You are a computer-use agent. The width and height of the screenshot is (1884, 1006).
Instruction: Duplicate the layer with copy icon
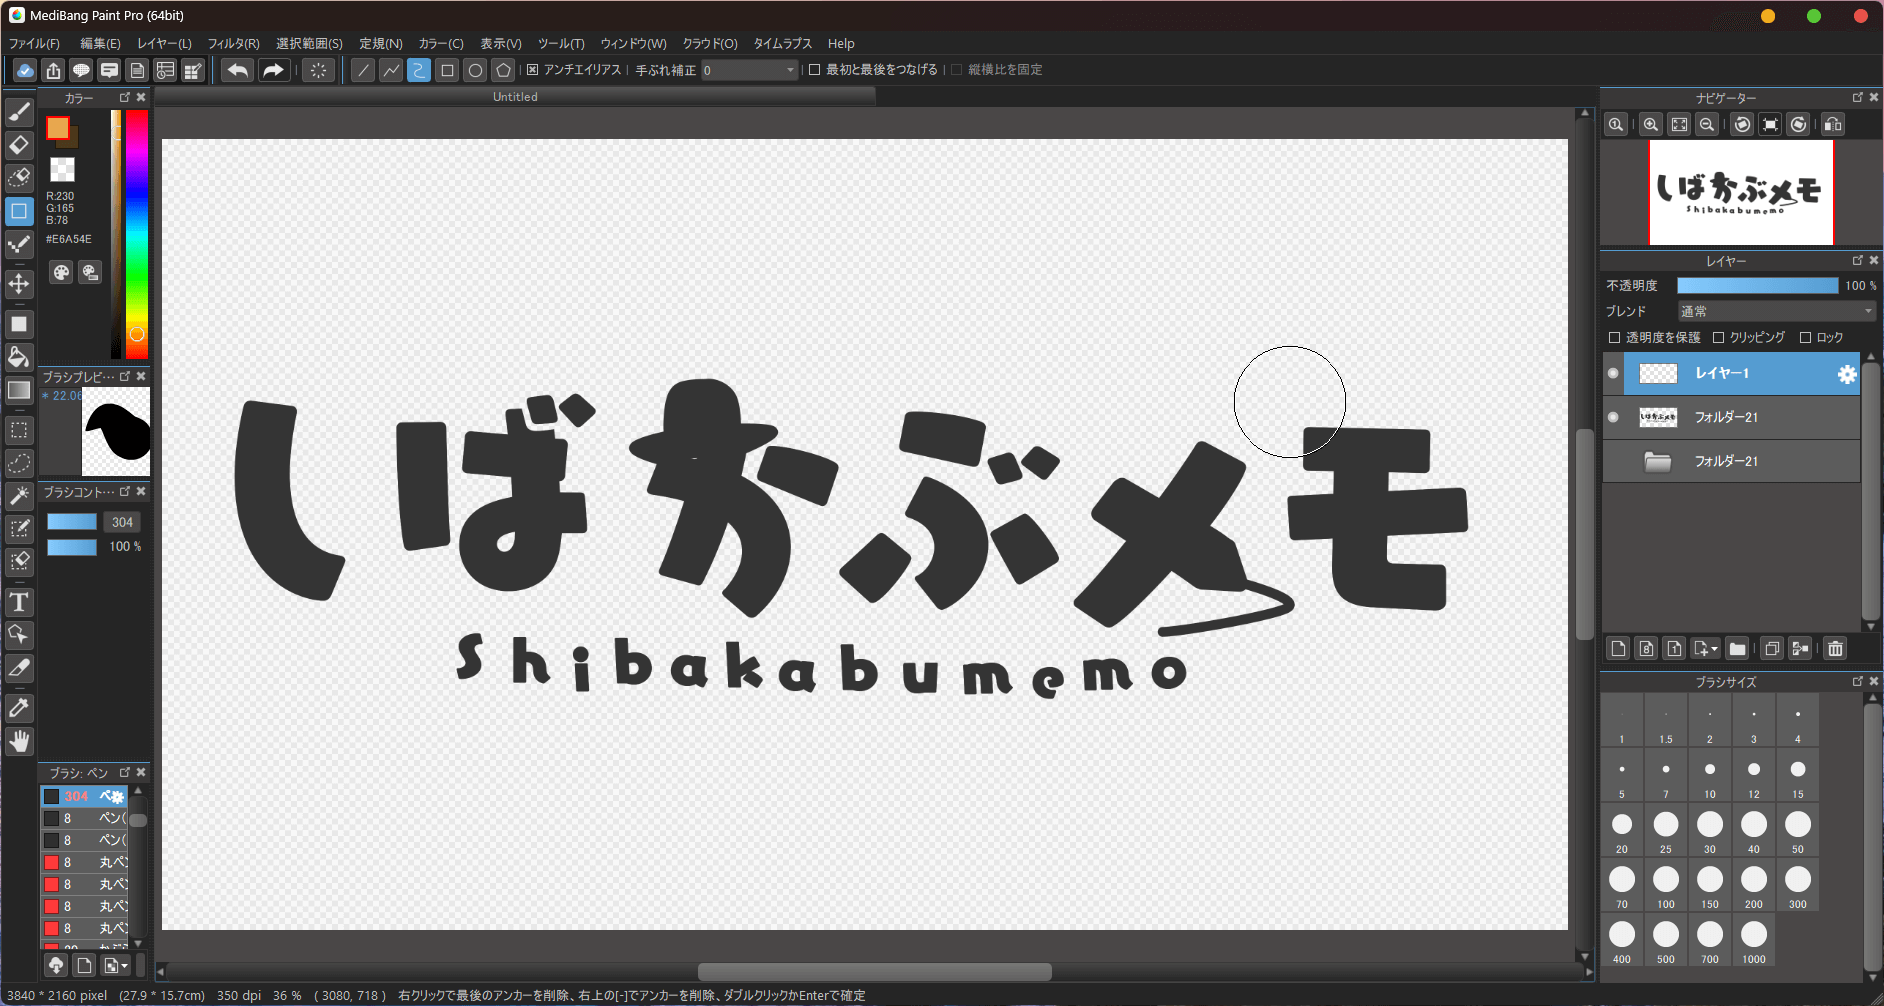click(1772, 649)
